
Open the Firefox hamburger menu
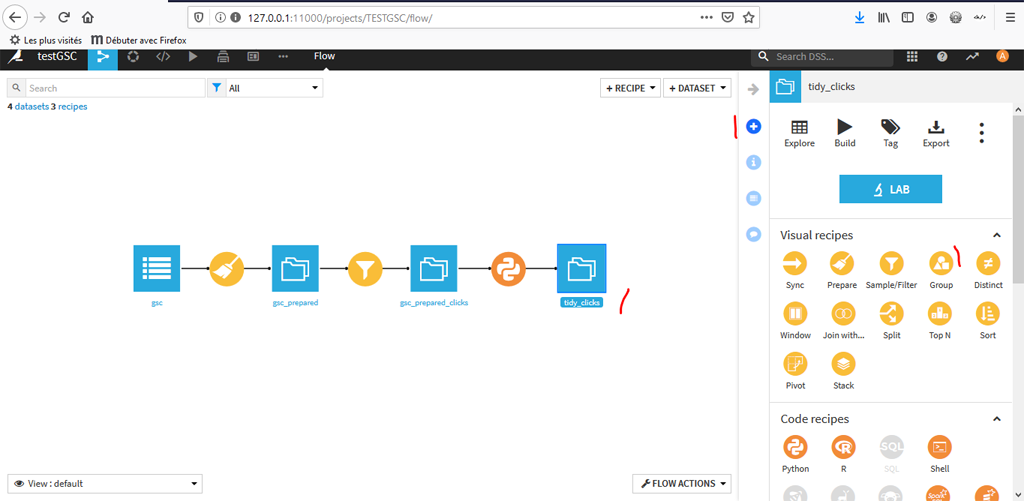(x=1010, y=18)
